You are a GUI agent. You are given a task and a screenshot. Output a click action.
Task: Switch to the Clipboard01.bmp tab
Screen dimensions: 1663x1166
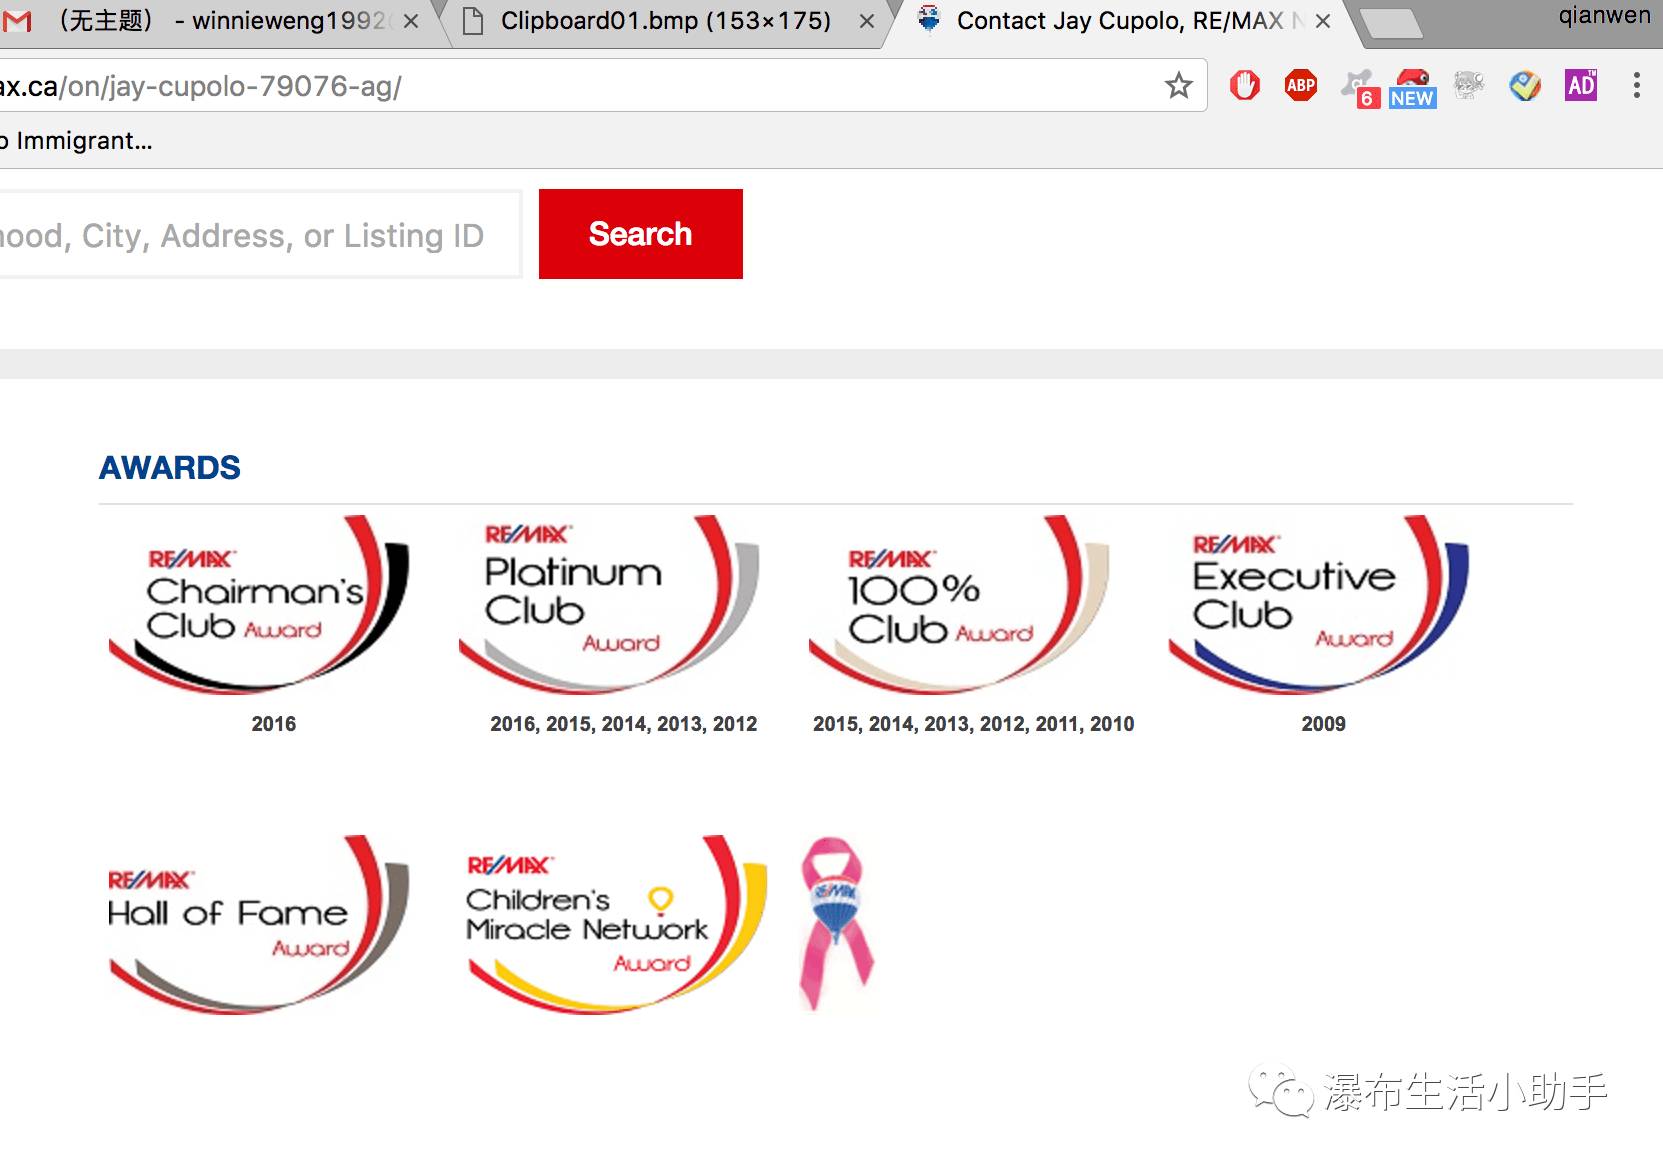pos(665,21)
